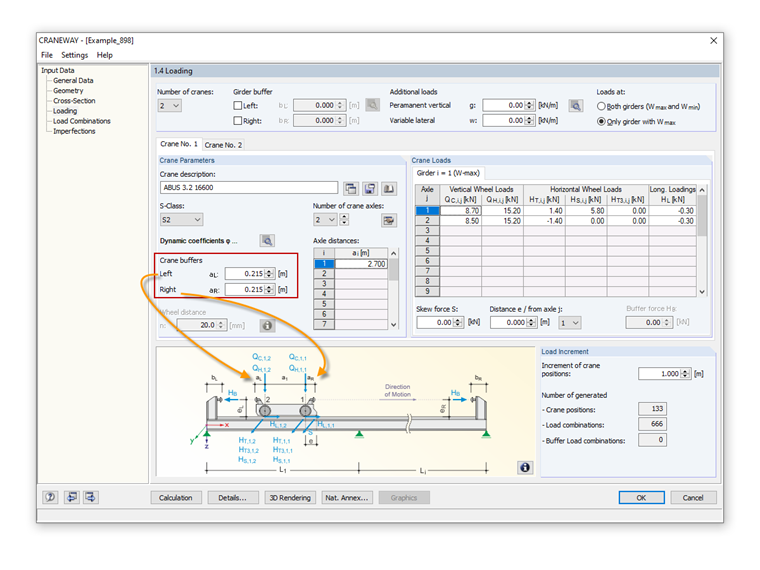760x570 pixels.
Task: Open the from axle j dropdown
Action: [x=569, y=323]
